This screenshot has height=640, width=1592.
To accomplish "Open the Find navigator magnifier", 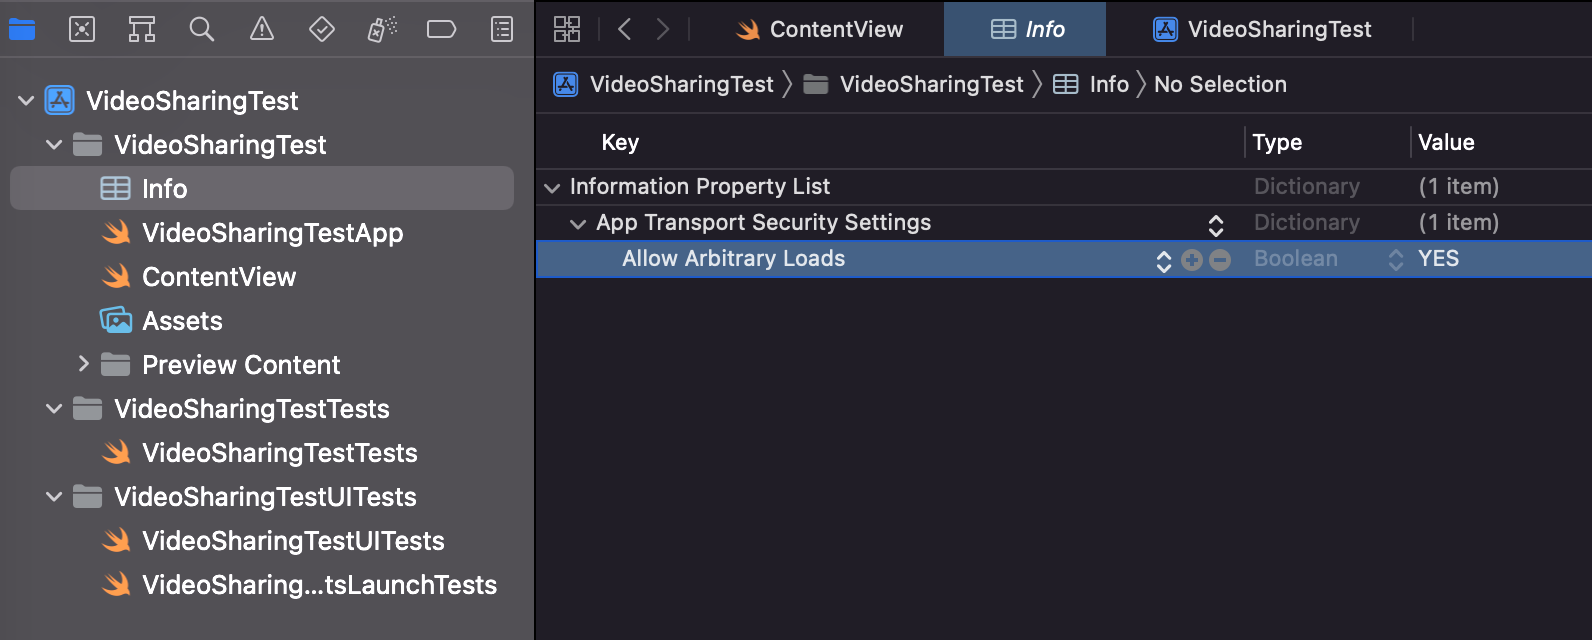I will 202,29.
